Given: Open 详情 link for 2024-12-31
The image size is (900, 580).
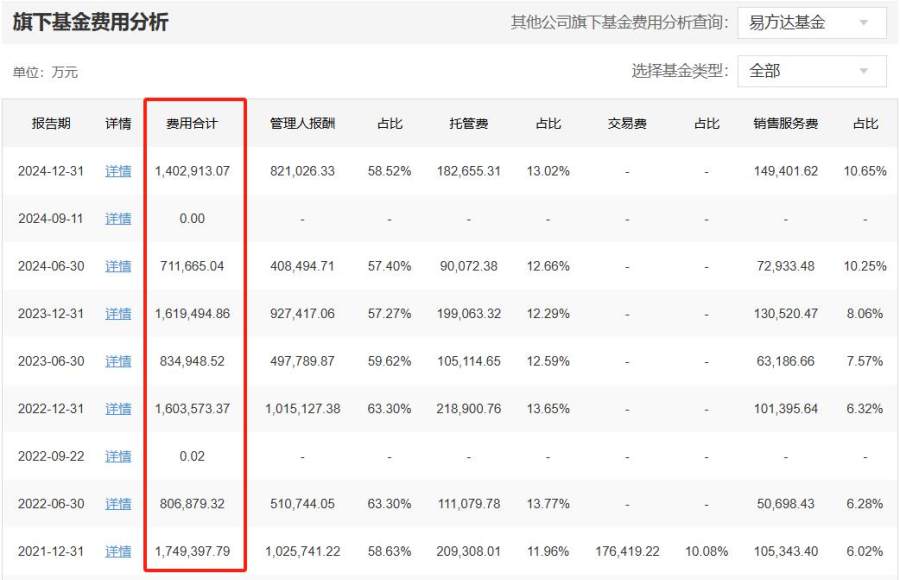Looking at the screenshot, I should pos(118,171).
